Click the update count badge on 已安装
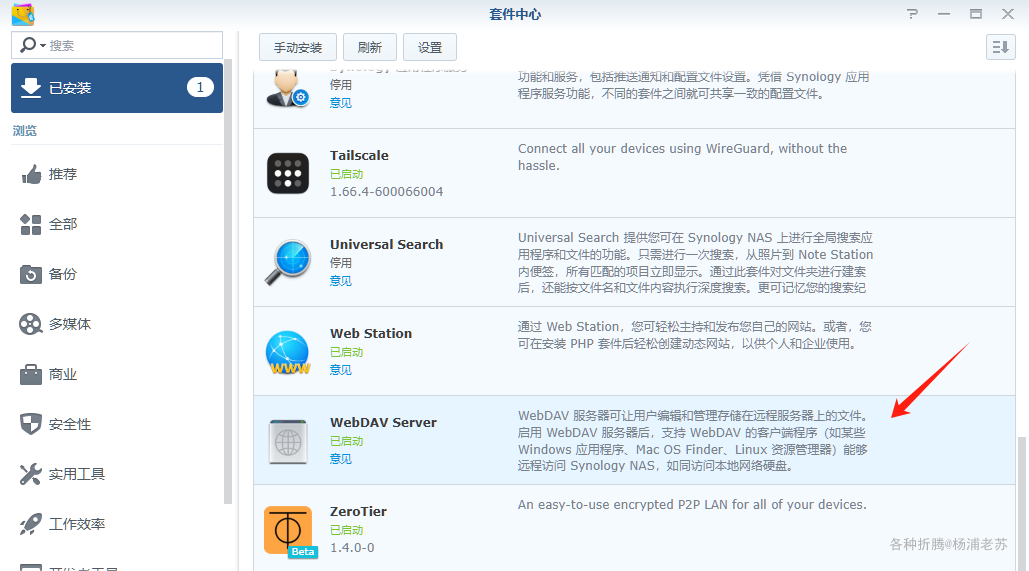 [x=200, y=87]
